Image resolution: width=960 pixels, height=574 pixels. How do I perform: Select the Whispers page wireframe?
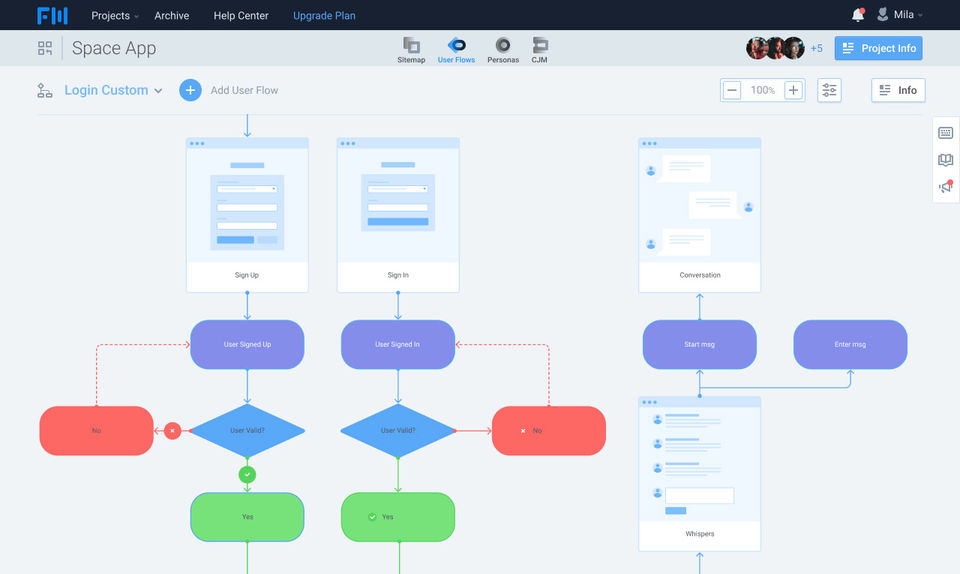(699, 474)
